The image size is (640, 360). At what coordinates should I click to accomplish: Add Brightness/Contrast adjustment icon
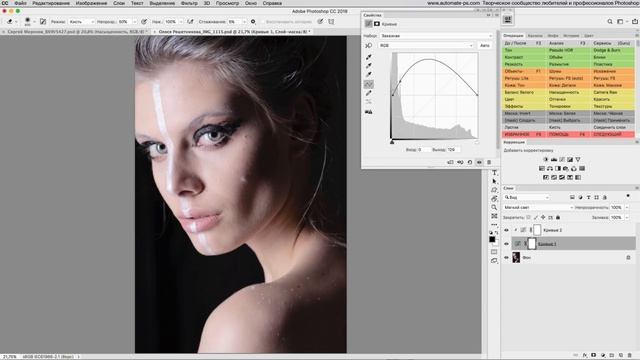pos(546,160)
